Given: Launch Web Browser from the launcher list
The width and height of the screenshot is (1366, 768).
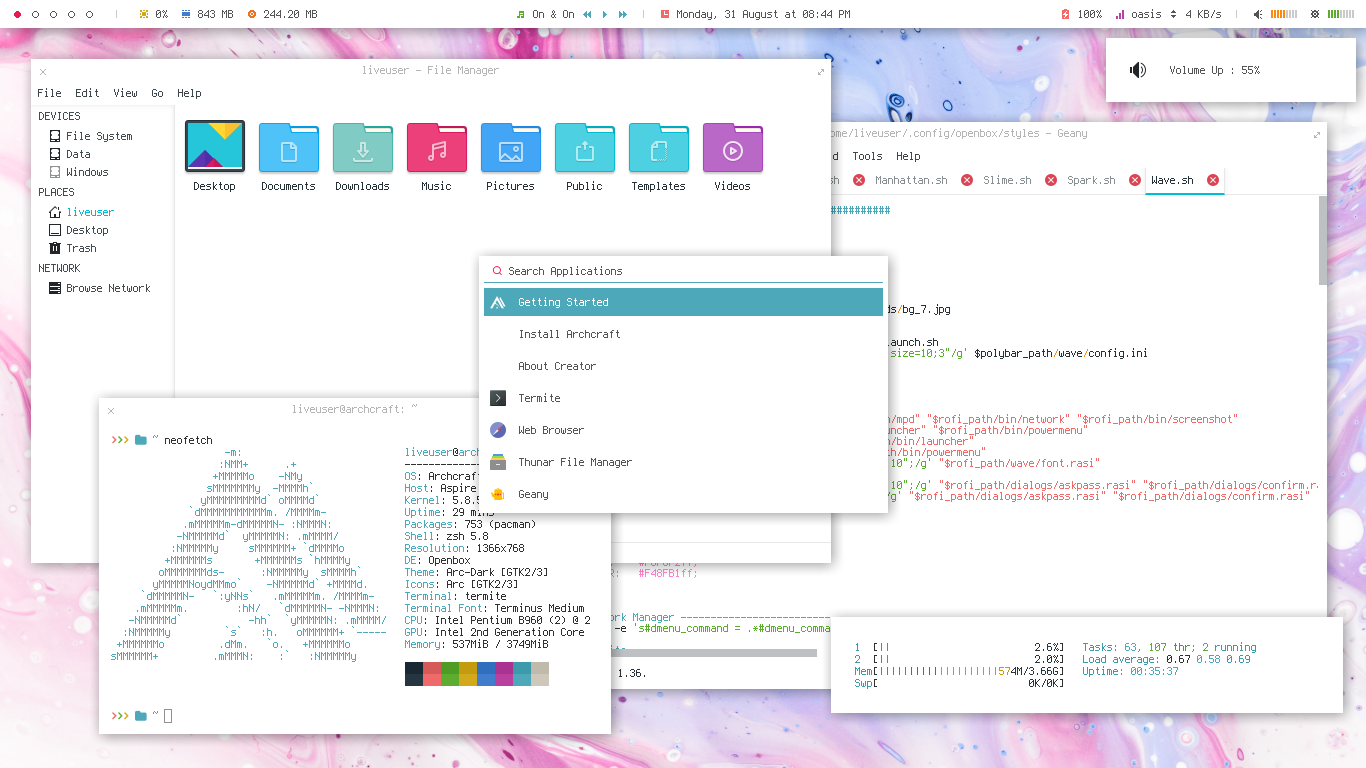Looking at the screenshot, I should click(x=683, y=430).
